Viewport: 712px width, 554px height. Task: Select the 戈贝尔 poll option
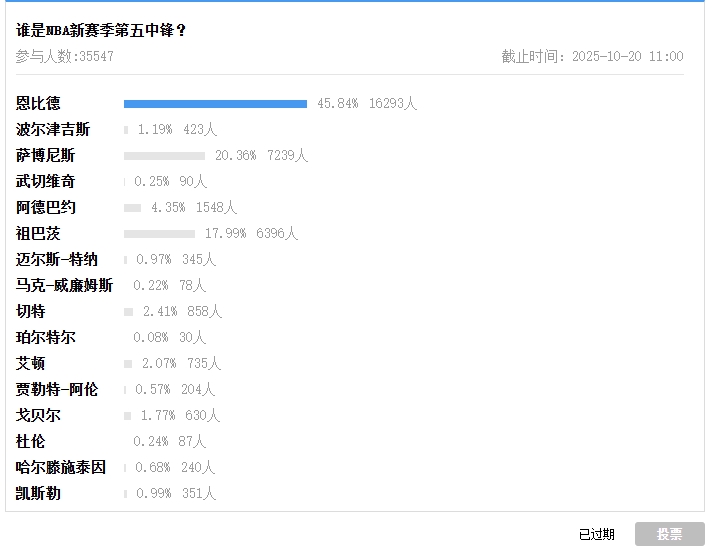click(x=38, y=415)
